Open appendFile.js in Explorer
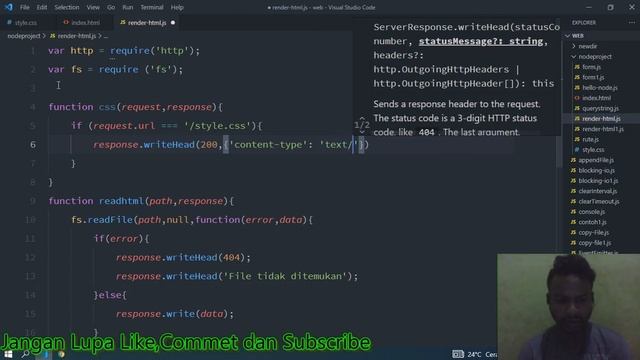The width and height of the screenshot is (640, 360). click(x=596, y=160)
